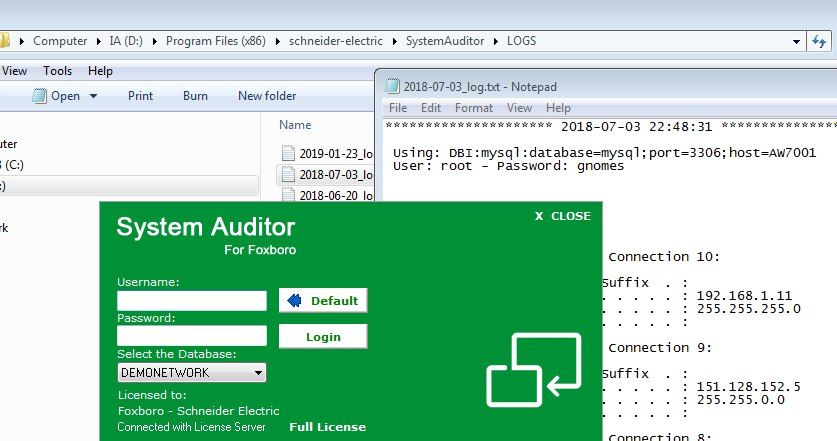
Task: Navigate to Program Files (x86) breadcrumb
Action: click(216, 41)
